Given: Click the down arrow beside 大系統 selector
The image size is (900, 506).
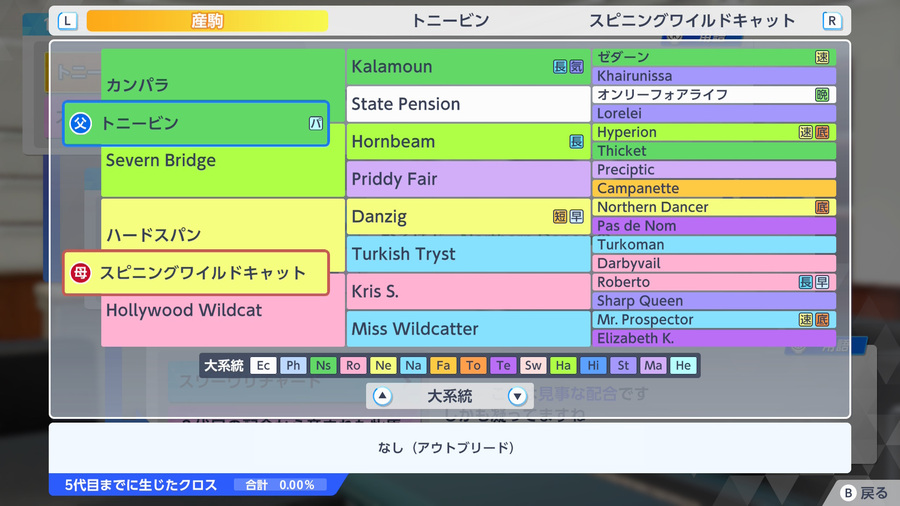Looking at the screenshot, I should point(517,396).
